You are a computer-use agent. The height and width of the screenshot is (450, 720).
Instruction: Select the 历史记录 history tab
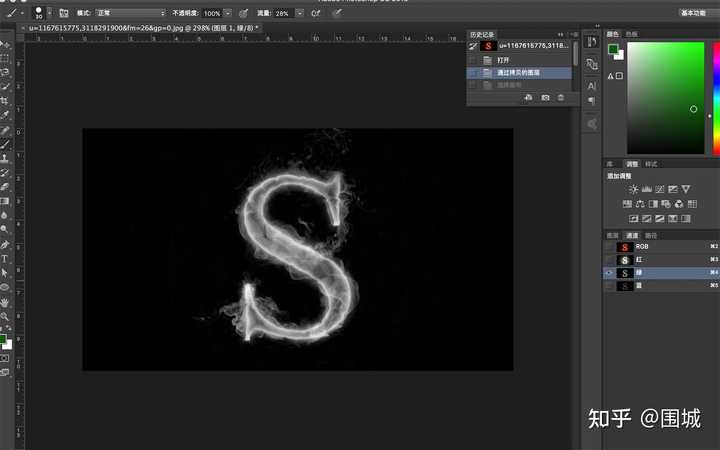(482, 35)
